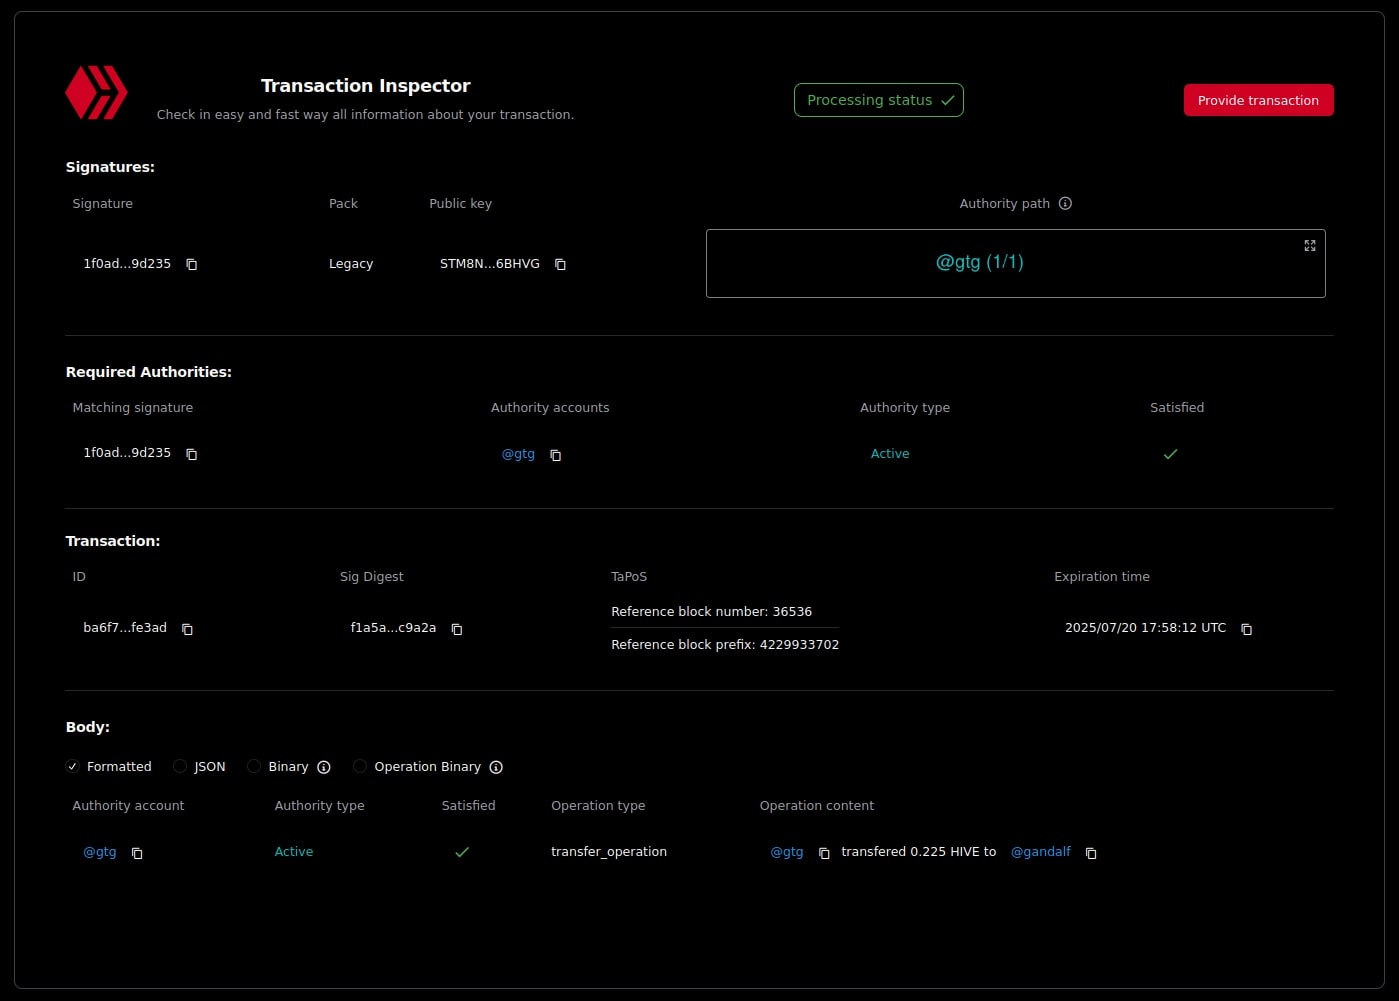The height and width of the screenshot is (1001, 1399).
Task: Copy the expiration time
Action: click(1246, 629)
